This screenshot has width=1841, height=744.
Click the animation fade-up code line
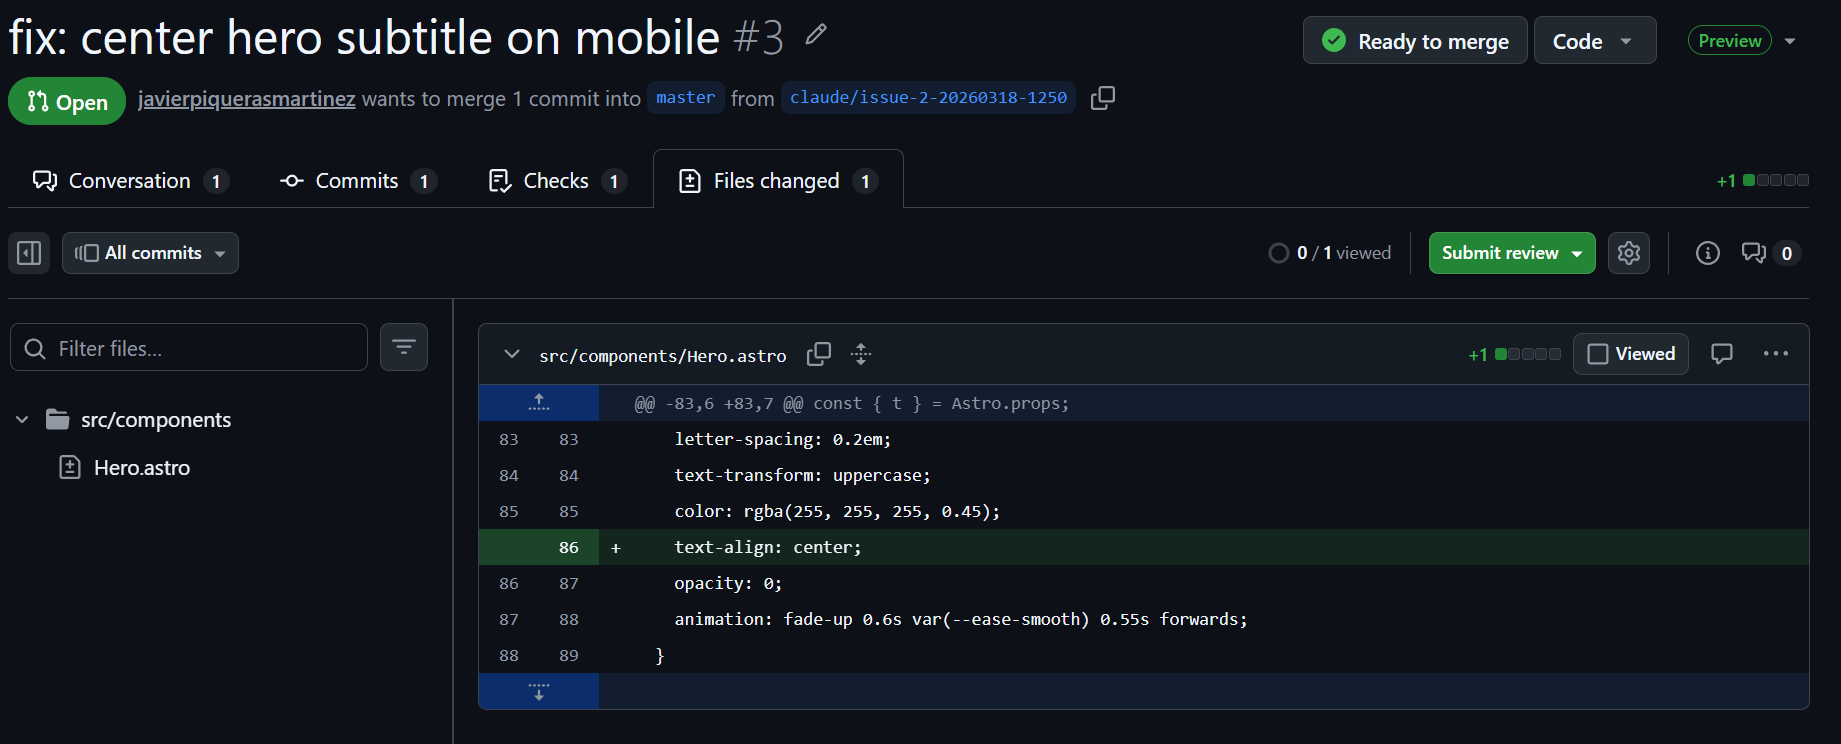961,620
